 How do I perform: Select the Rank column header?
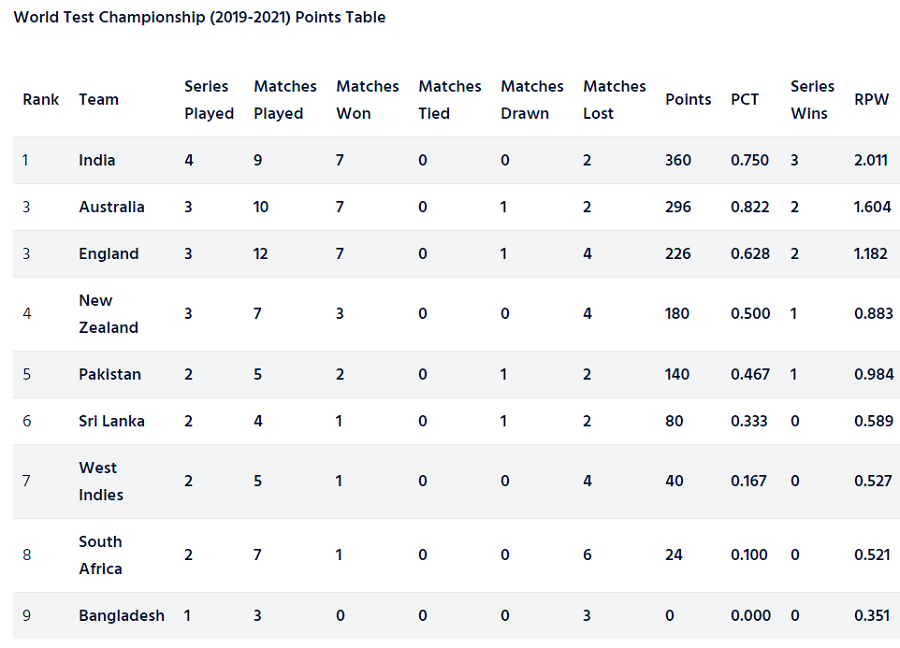(x=41, y=99)
